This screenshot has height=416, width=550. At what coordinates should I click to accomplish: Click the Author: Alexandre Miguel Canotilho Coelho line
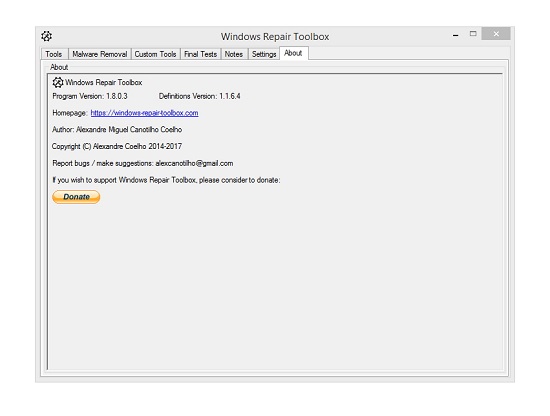(x=117, y=130)
